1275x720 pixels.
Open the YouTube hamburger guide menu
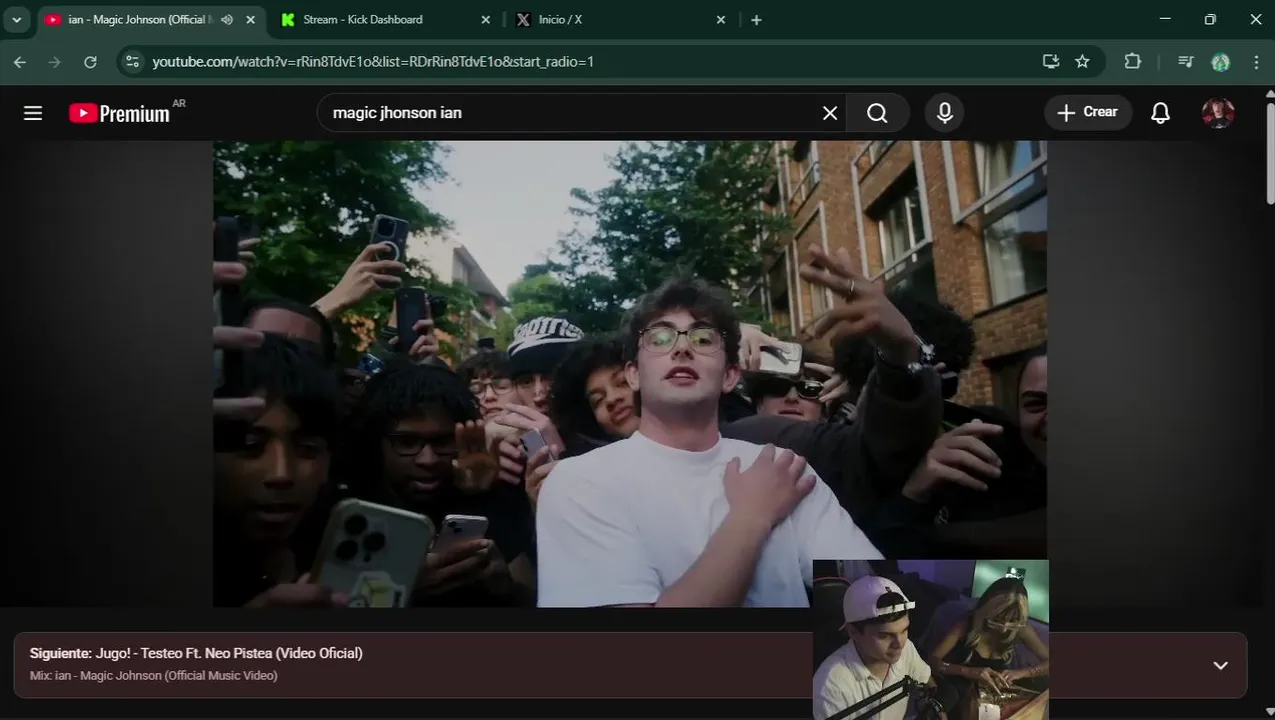[x=33, y=113]
